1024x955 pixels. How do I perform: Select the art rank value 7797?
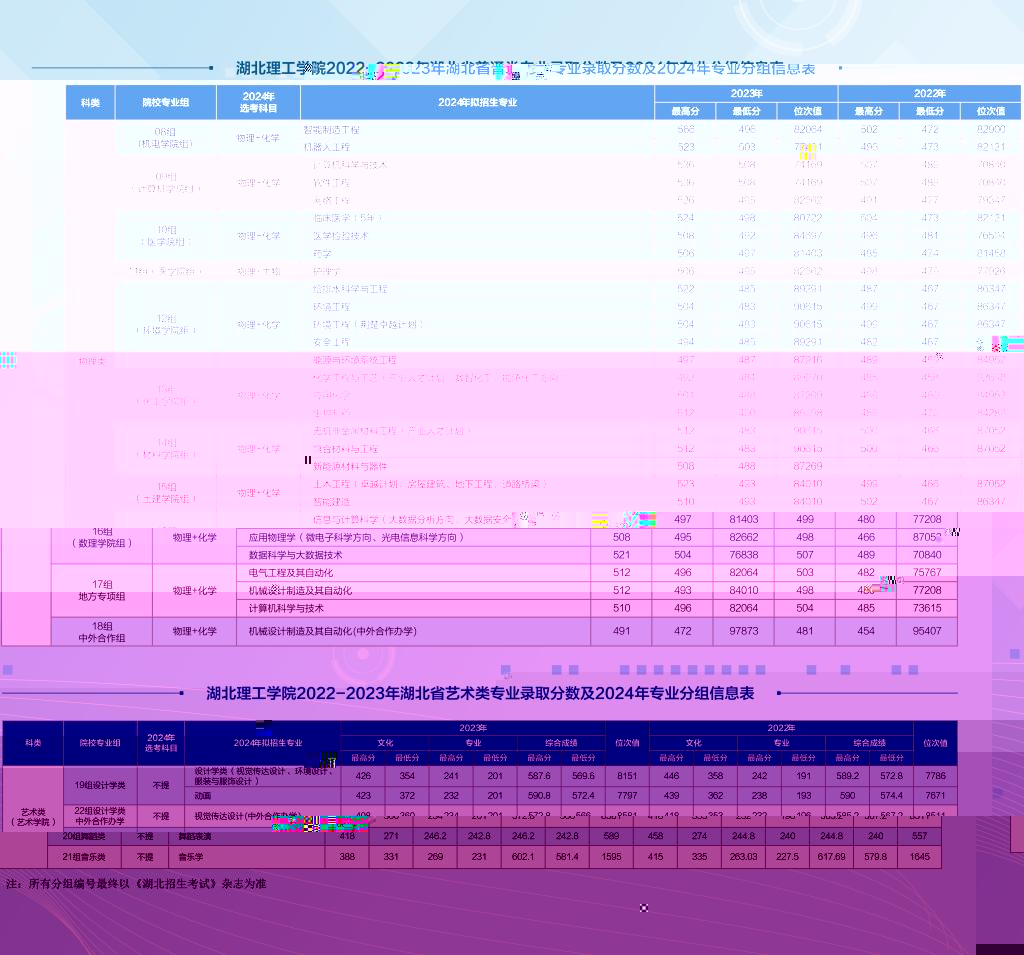coord(627,796)
